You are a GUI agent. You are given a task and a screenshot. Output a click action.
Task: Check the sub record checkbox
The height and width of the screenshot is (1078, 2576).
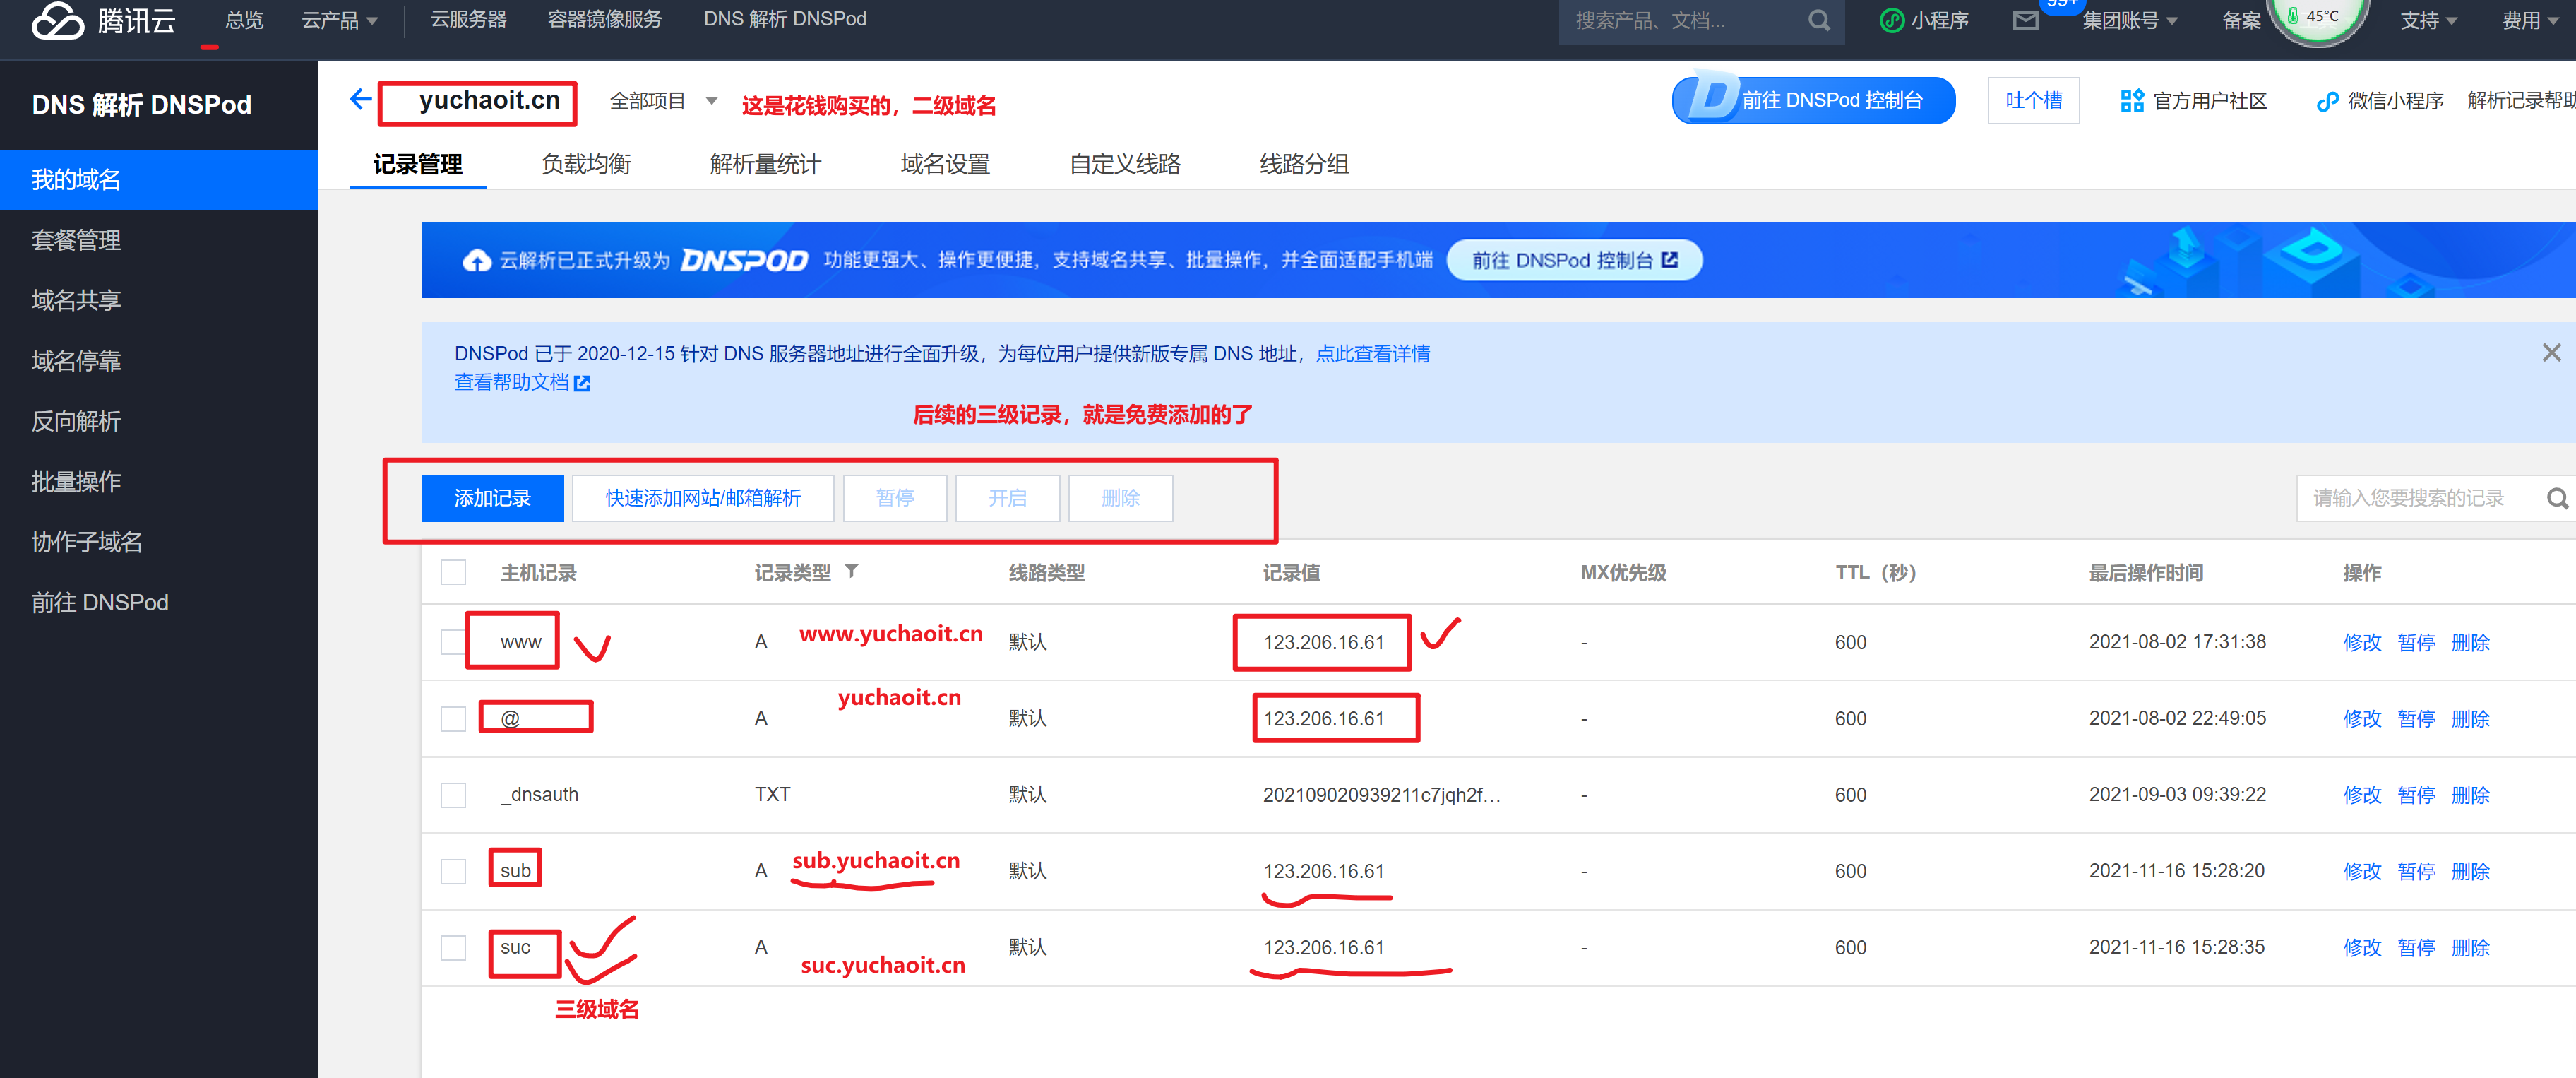tap(453, 871)
